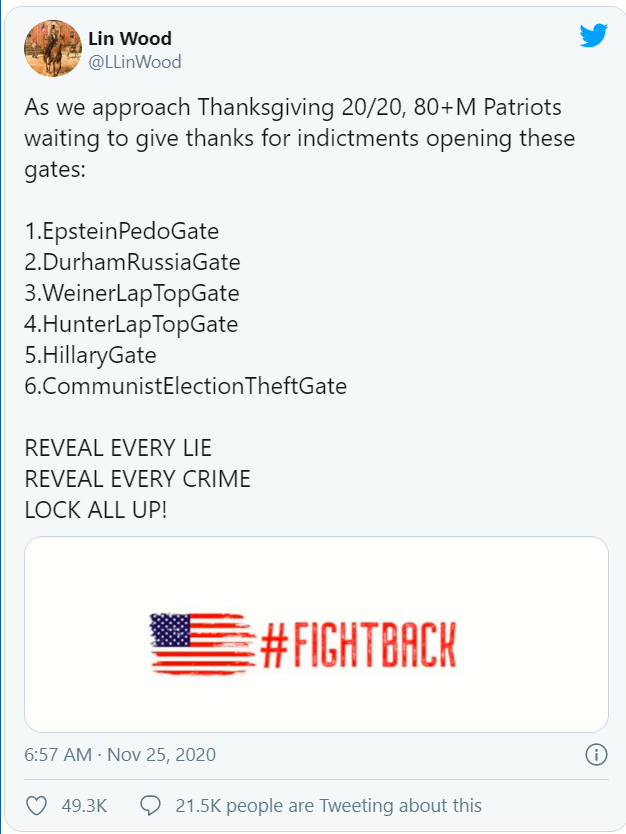Click the 3.WeinerLapTopGate line
Image resolution: width=626 pixels, height=834 pixels.
pos(132,293)
